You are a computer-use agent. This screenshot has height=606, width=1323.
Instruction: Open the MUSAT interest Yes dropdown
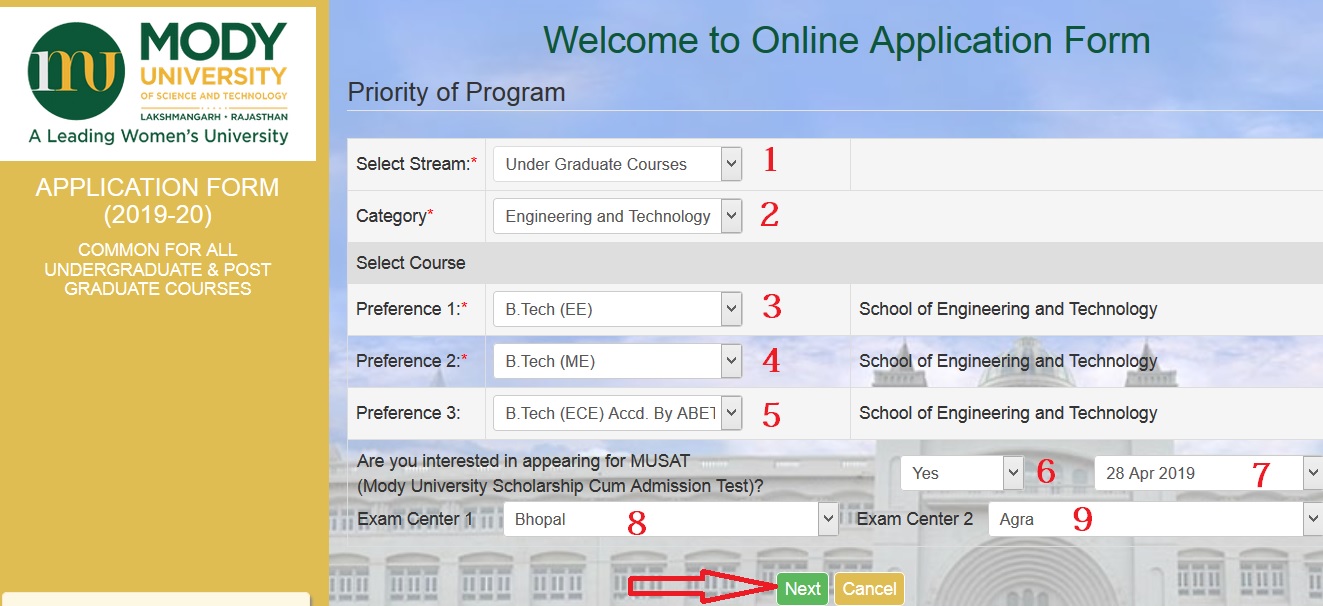pos(962,473)
